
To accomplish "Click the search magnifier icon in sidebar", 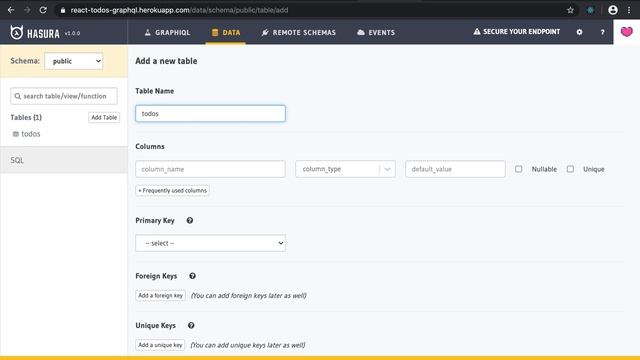I will (18, 96).
